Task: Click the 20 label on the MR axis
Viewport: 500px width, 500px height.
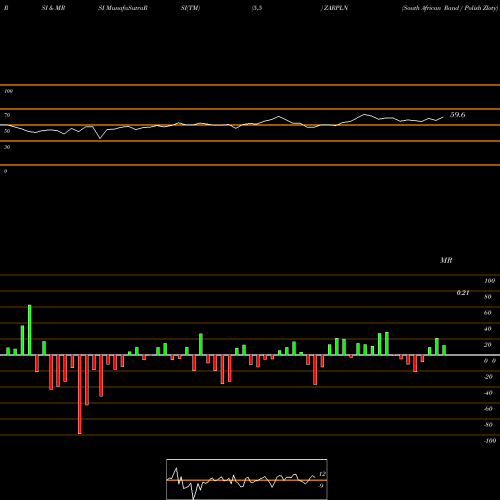Action: point(488,345)
